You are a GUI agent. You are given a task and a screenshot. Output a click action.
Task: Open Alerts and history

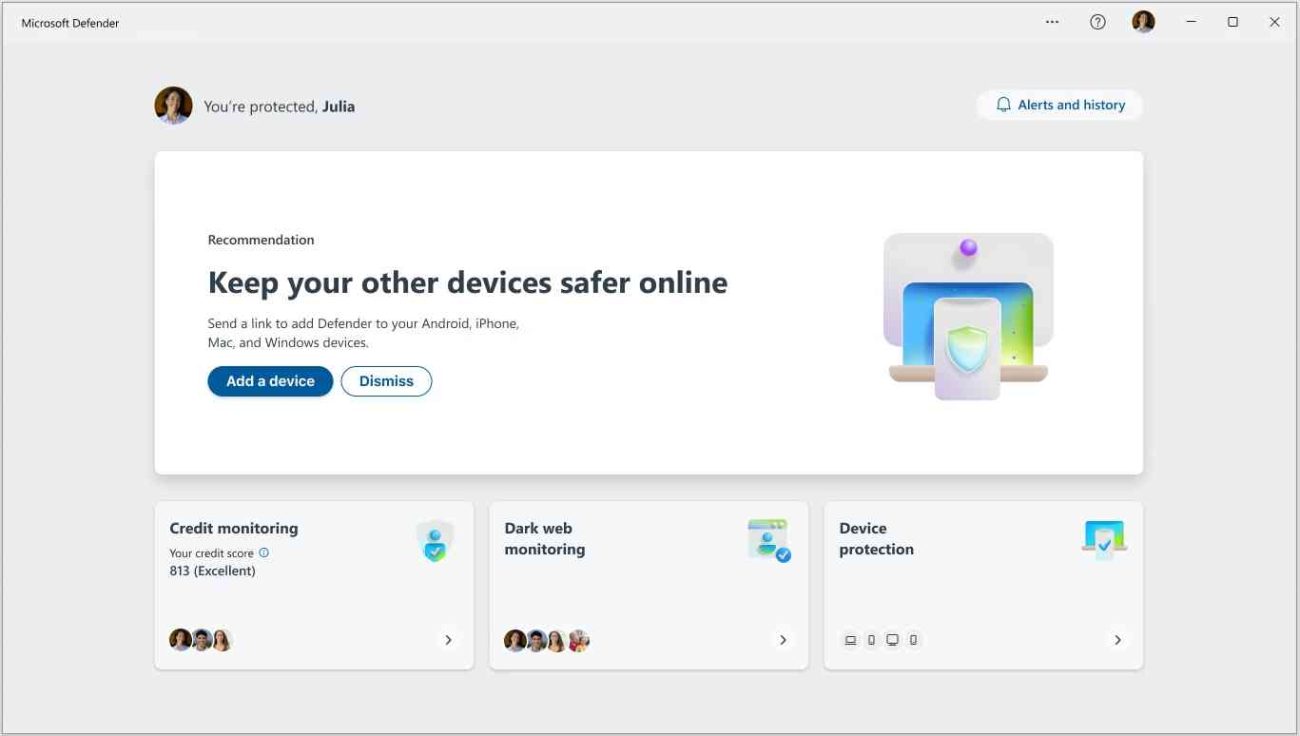tap(1059, 105)
